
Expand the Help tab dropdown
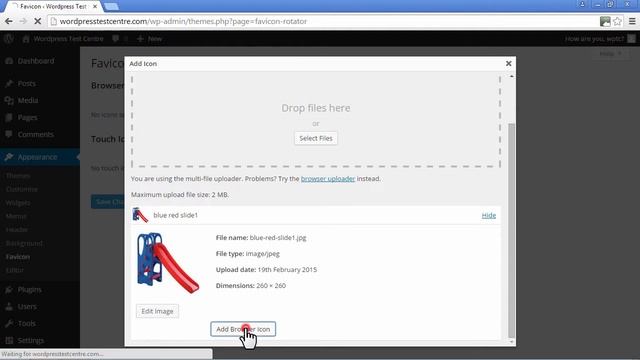[611, 53]
